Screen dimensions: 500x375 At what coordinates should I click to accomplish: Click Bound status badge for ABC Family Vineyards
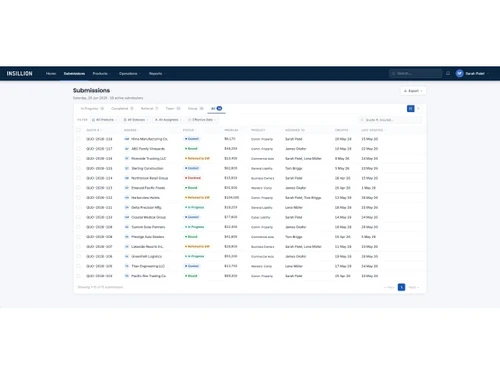191,149
